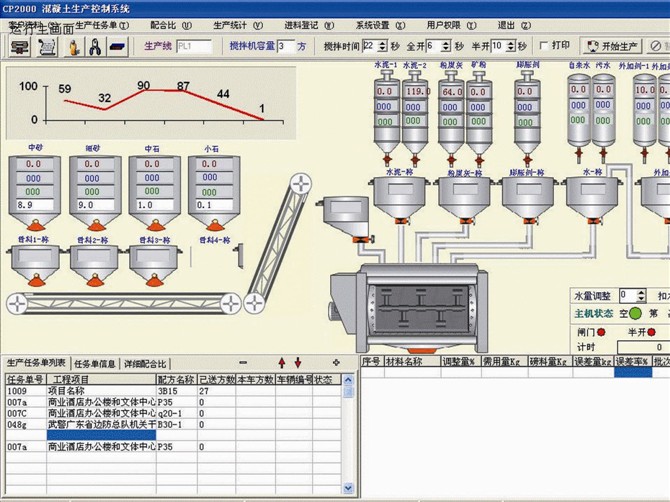Decrease 半开 seconds with the down spinner
670x502 pixels.
point(511,49)
